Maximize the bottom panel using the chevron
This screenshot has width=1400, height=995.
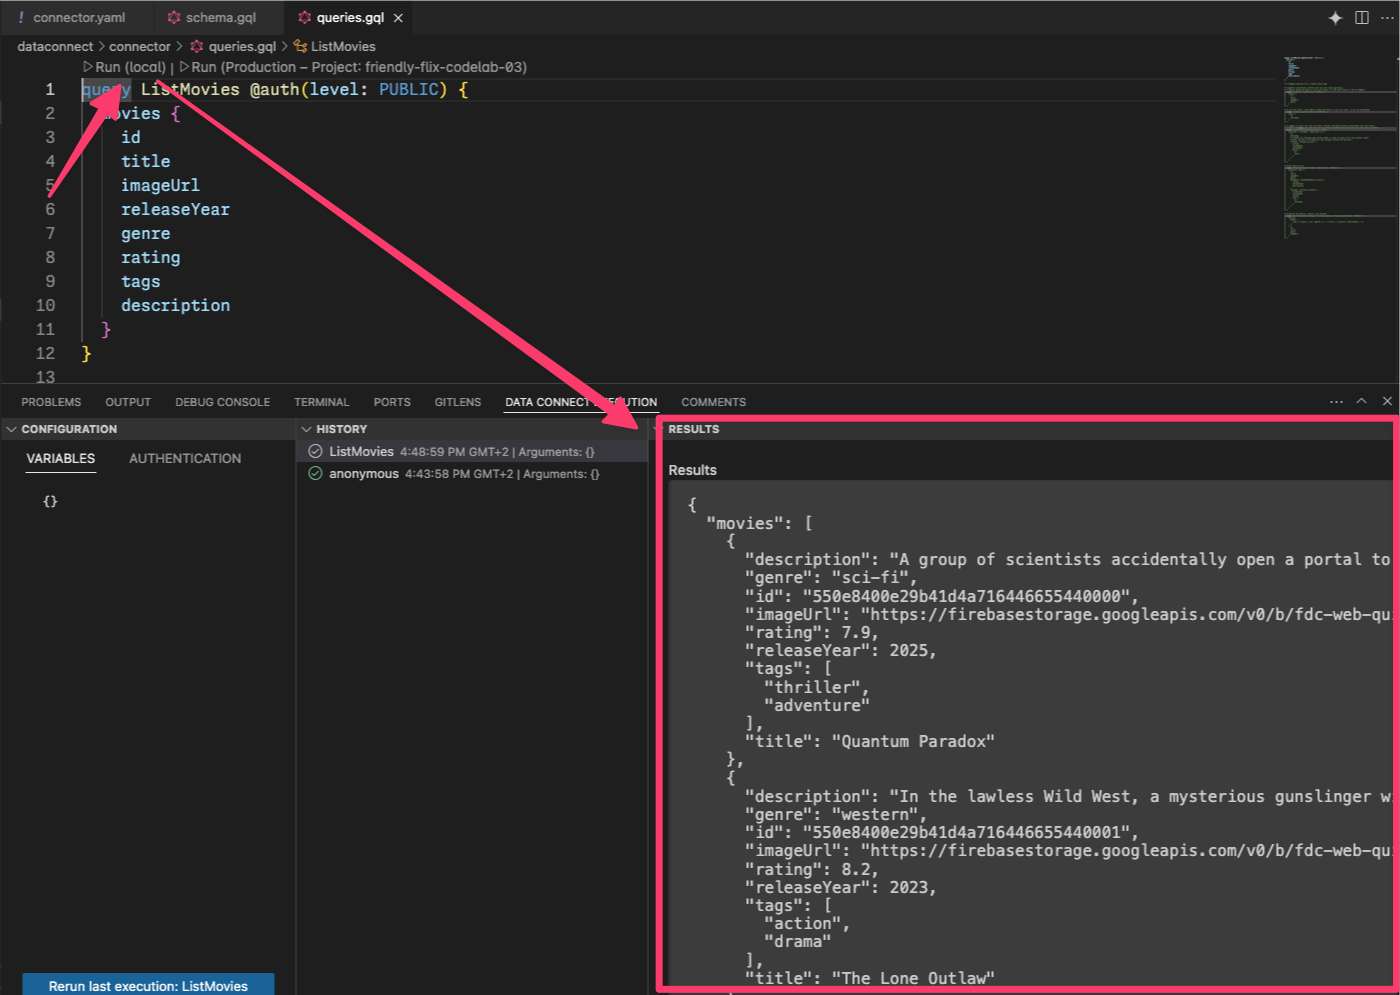(1361, 401)
